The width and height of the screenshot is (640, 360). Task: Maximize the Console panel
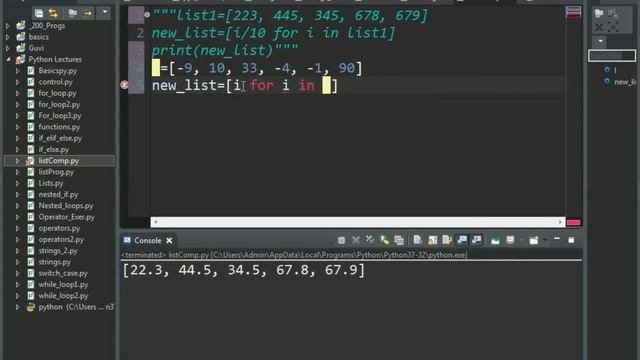click(571, 240)
